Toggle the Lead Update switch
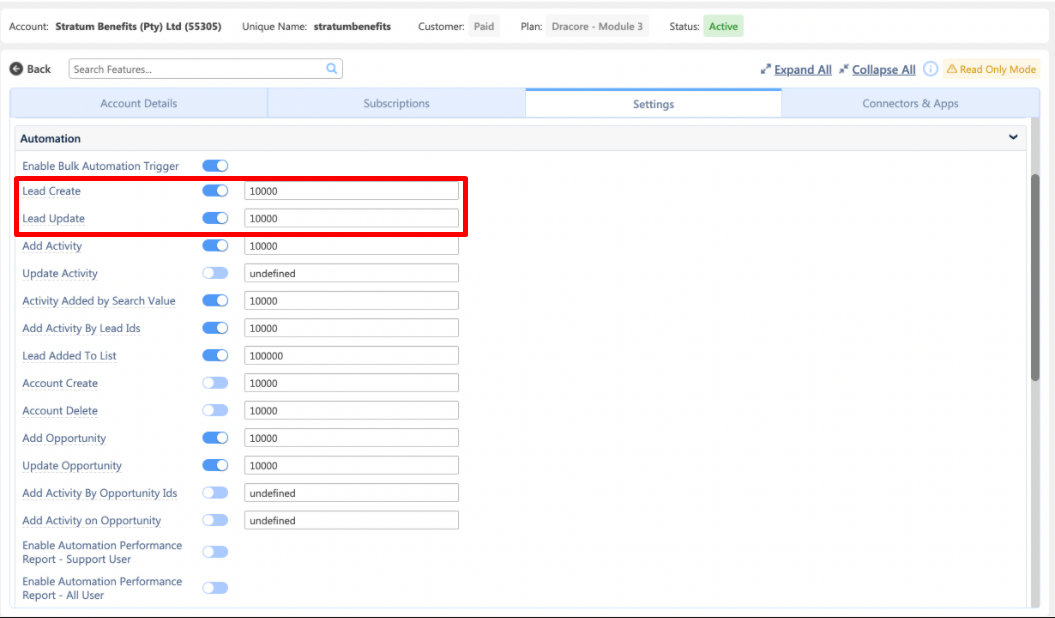 pos(215,218)
